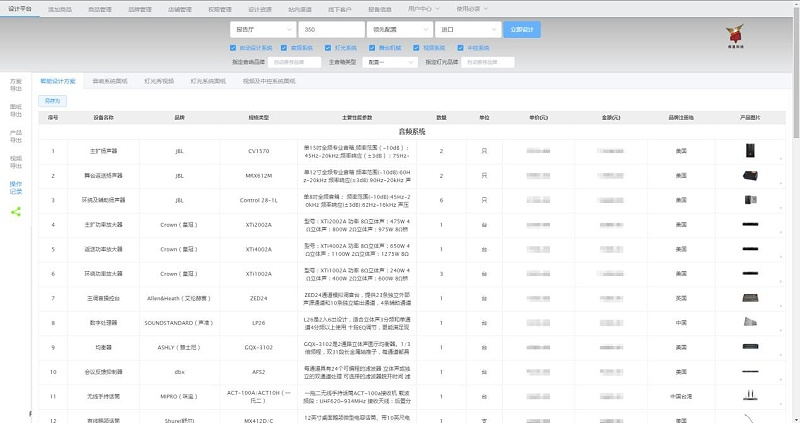Open product image for XTi4002A row
Viewport: 800px width, 423px height.
(750, 249)
